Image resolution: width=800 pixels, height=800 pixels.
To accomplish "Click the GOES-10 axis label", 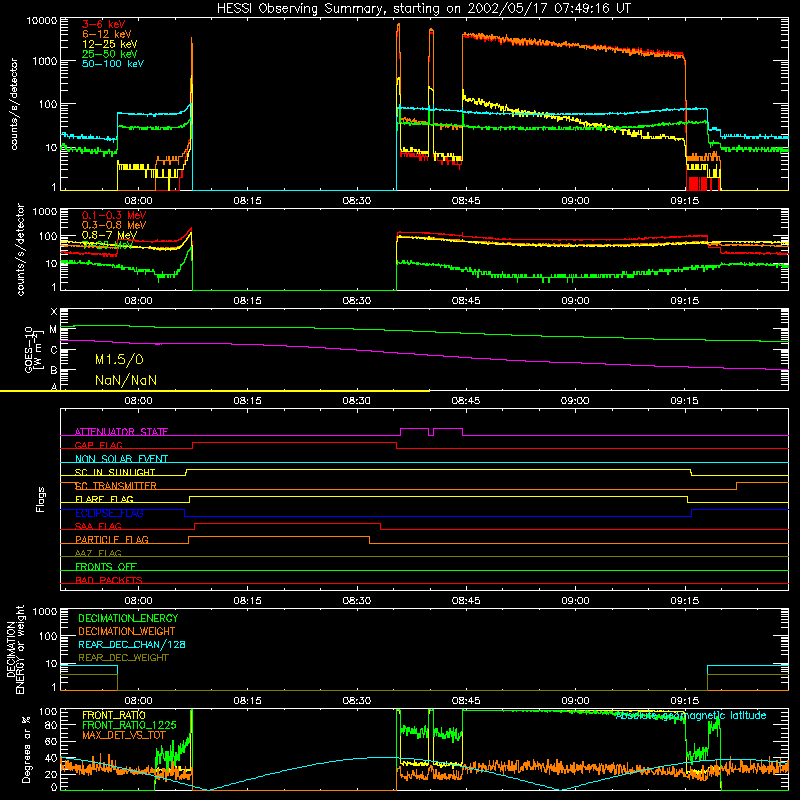I will (33, 349).
